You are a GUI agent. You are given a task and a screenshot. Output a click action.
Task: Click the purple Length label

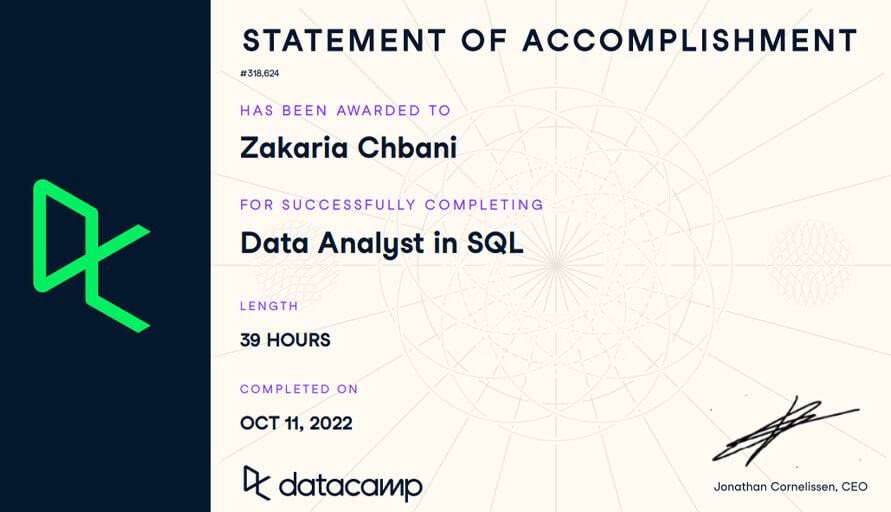(x=269, y=306)
